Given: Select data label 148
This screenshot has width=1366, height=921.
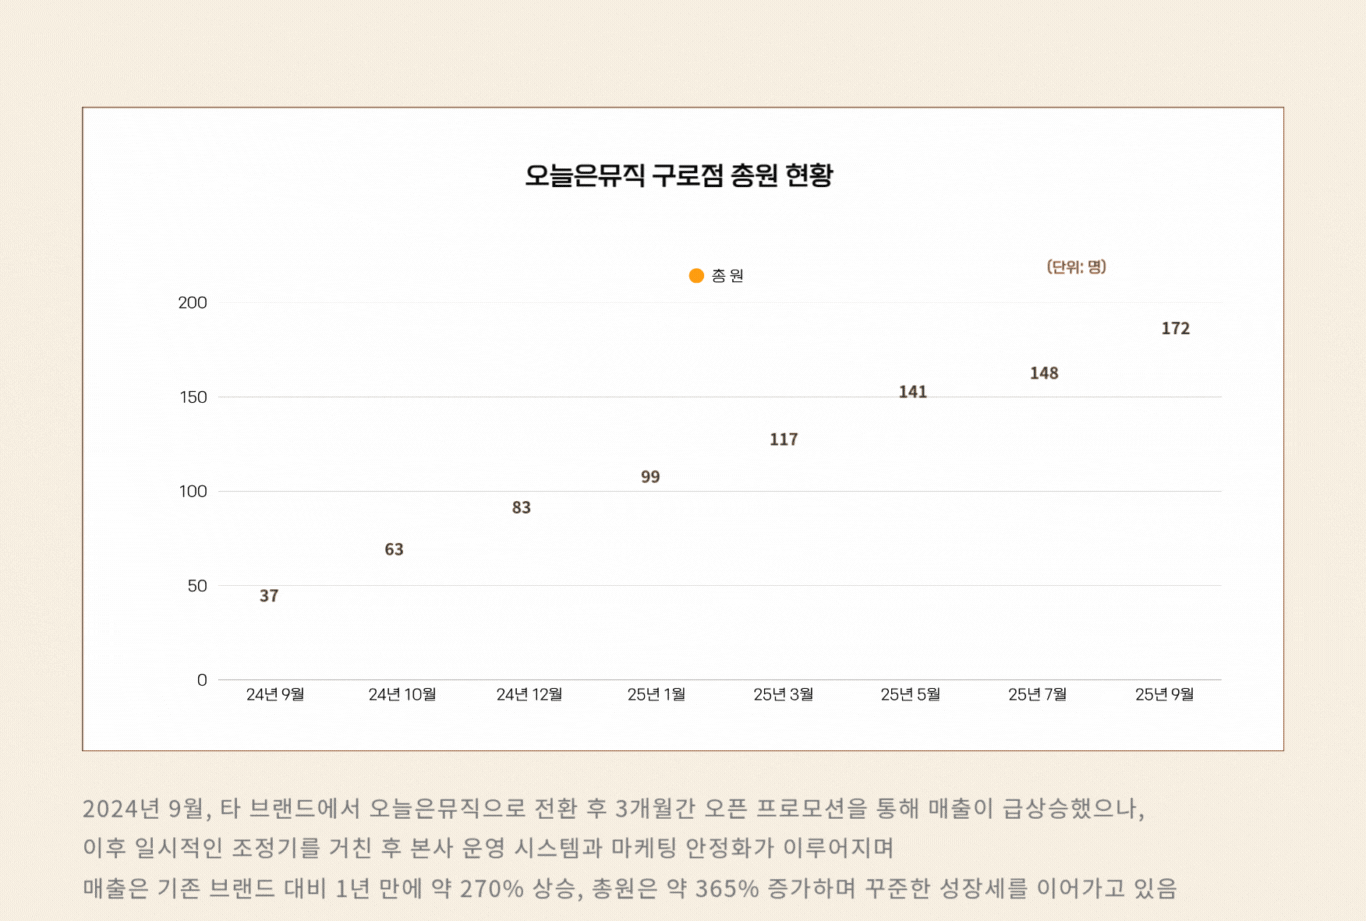Looking at the screenshot, I should pyautogui.click(x=1044, y=373).
